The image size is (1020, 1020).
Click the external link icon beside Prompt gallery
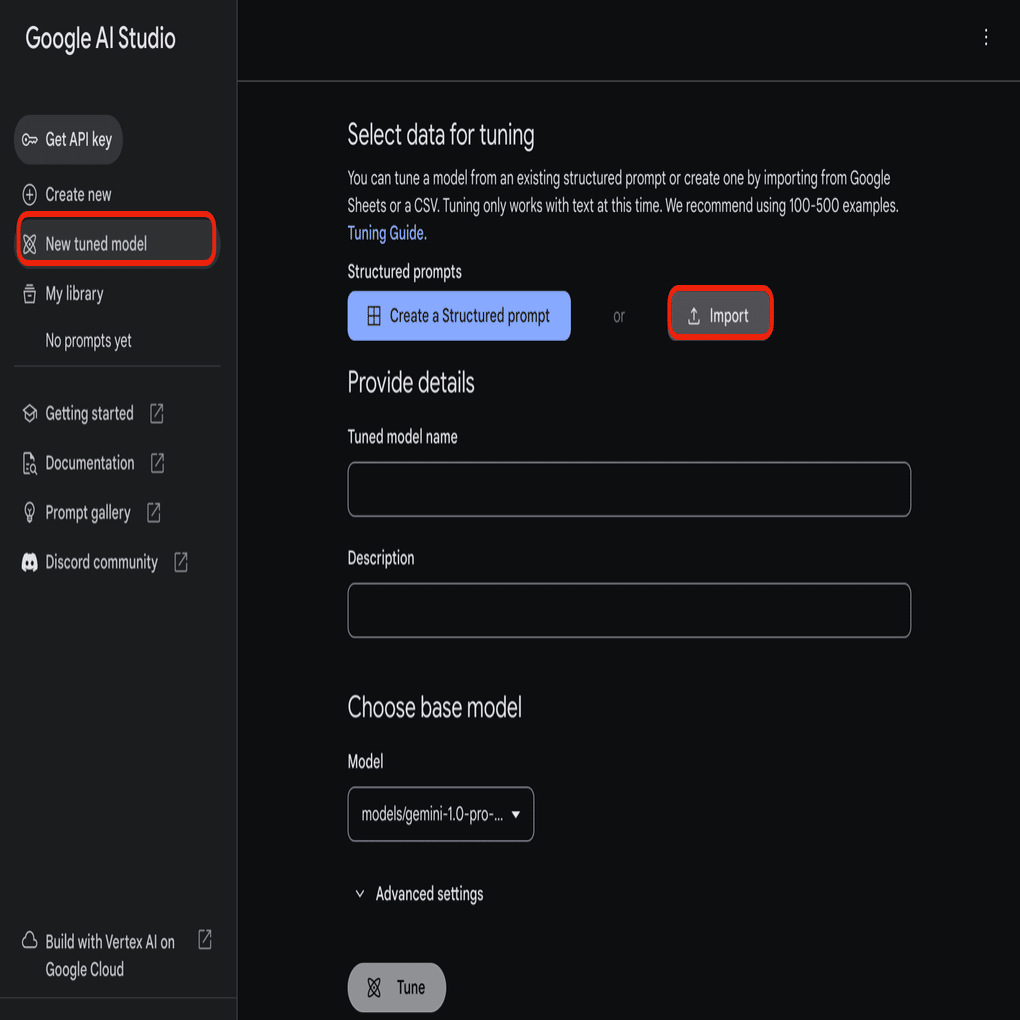click(x=154, y=512)
